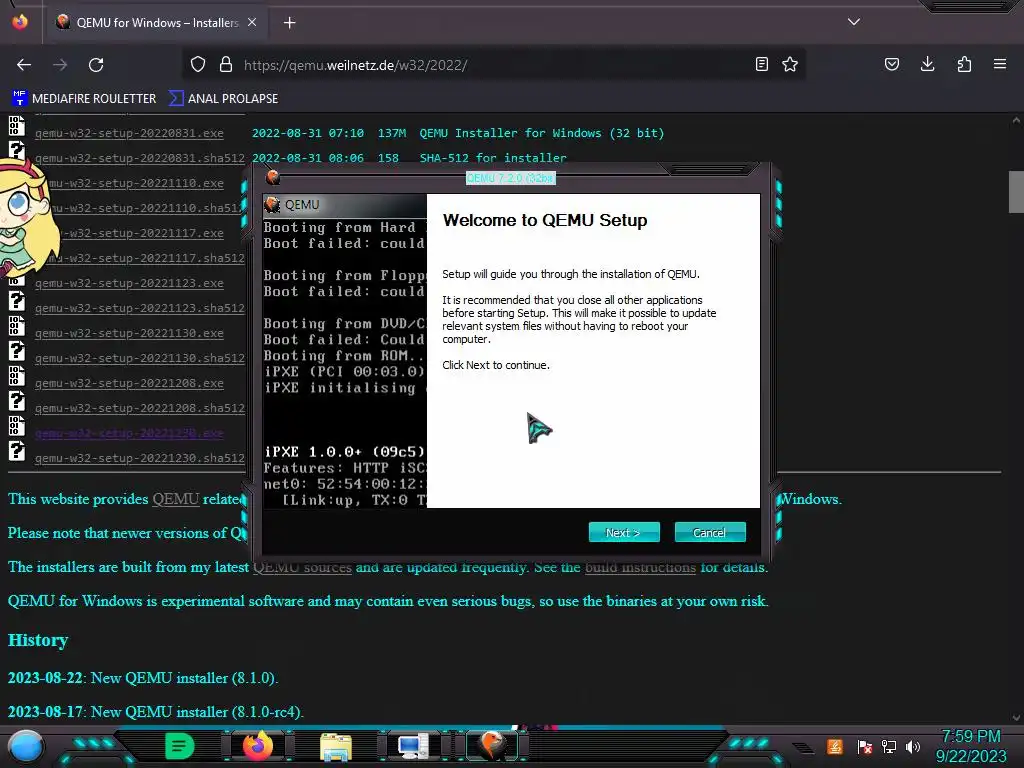Viewport: 1024px width, 768px height.
Task: Open the qemu-w32-setup-20221230.sha512 link
Action: [x=140, y=458]
